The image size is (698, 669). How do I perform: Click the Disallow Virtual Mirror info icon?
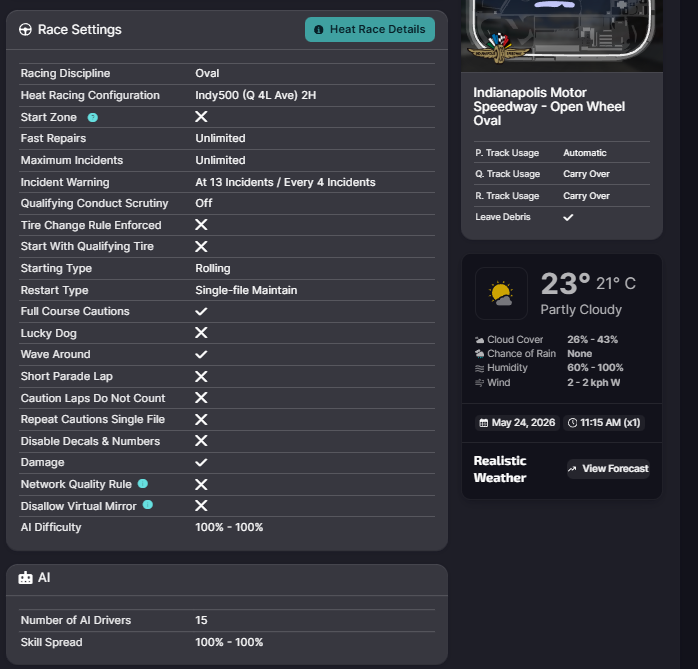(147, 505)
